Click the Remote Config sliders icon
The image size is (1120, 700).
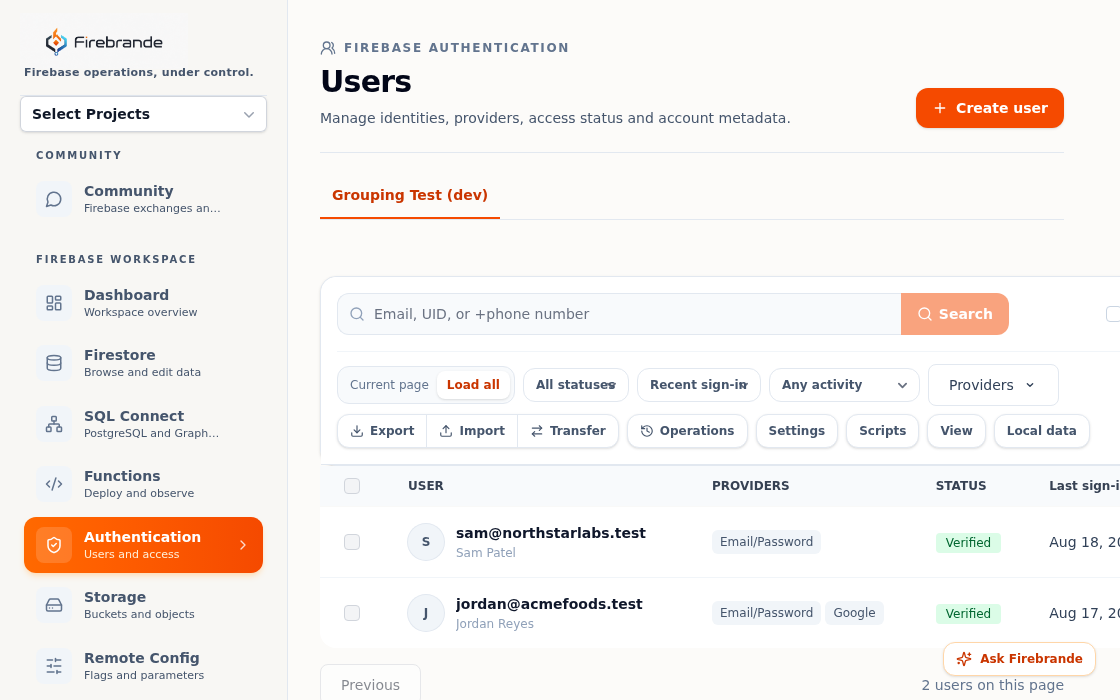click(x=54, y=666)
